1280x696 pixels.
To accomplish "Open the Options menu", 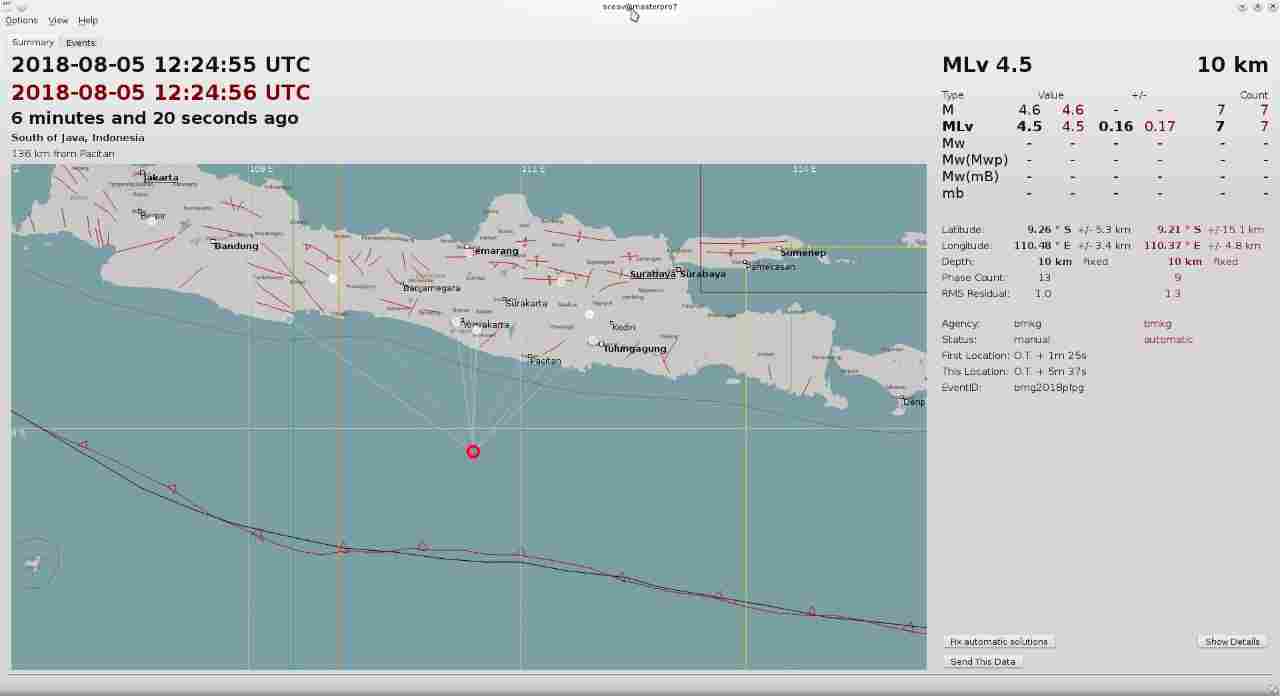I will pos(21,20).
